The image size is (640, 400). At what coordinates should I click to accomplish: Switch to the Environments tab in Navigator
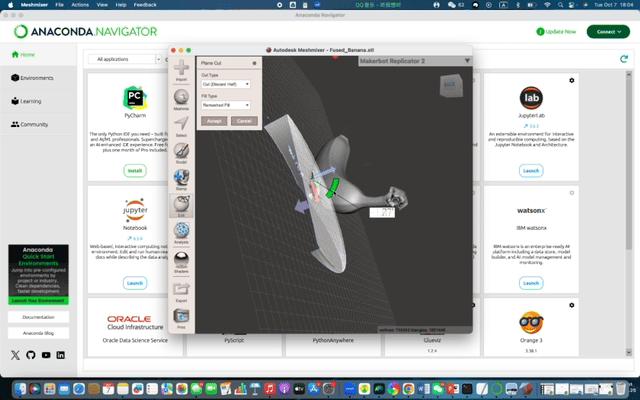(36, 78)
